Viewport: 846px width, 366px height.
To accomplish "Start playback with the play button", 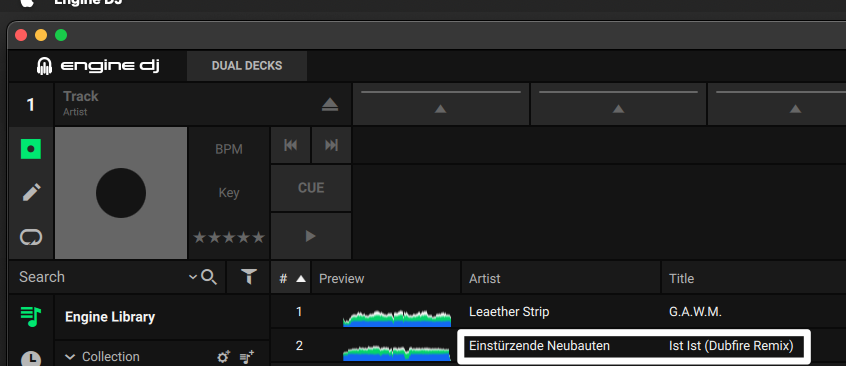I will [x=311, y=236].
